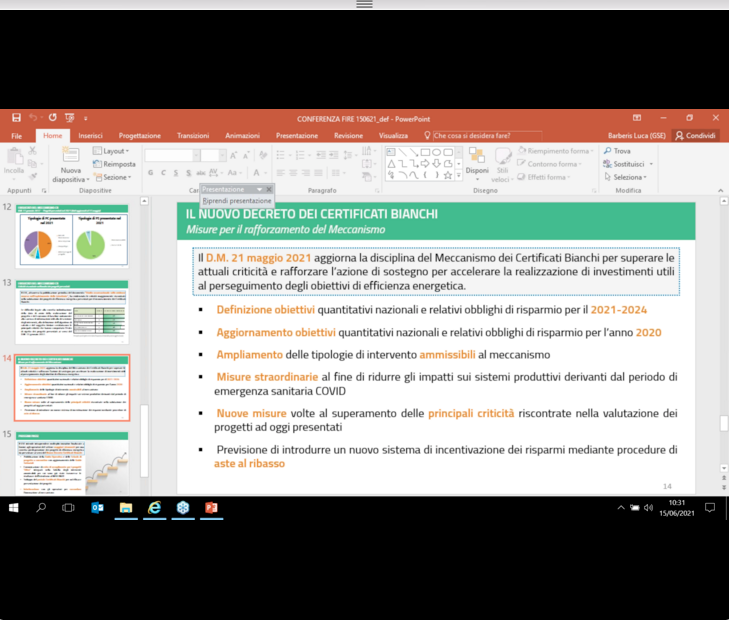Viewport: 729px width, 620px height.
Task: Open the Animazioni ribbon tab
Action: 242,136
